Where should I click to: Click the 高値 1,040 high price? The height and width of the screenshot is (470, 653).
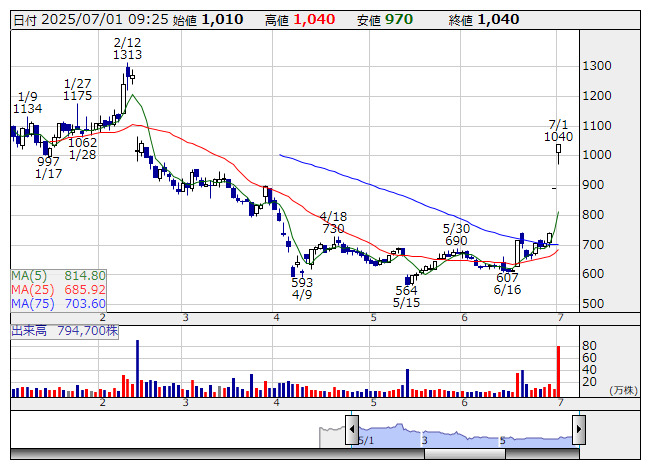pyautogui.click(x=300, y=20)
